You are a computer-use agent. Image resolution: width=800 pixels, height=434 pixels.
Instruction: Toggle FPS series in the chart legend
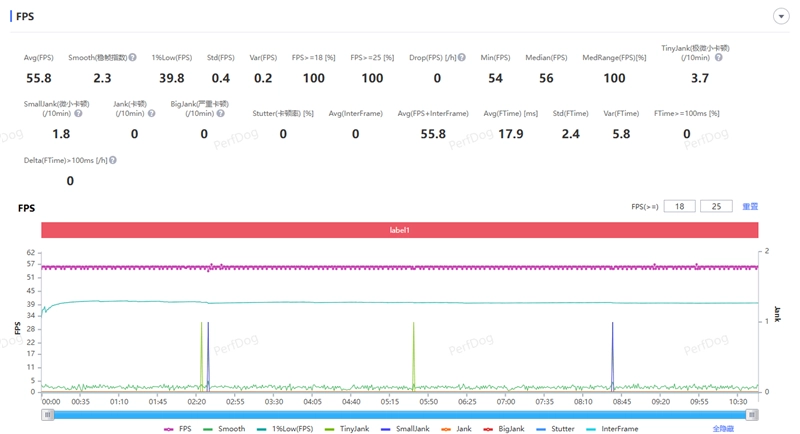tap(178, 429)
